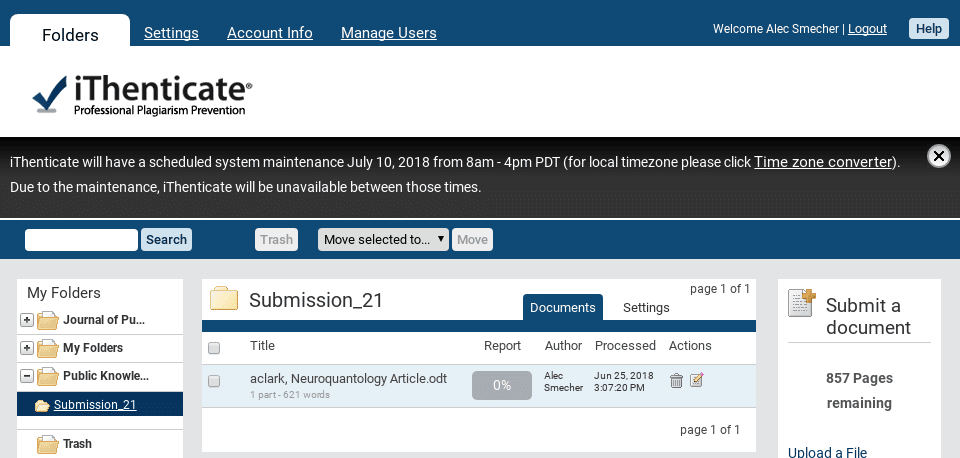Click into the search input field
Screen dimensions: 960x458
coord(81,240)
